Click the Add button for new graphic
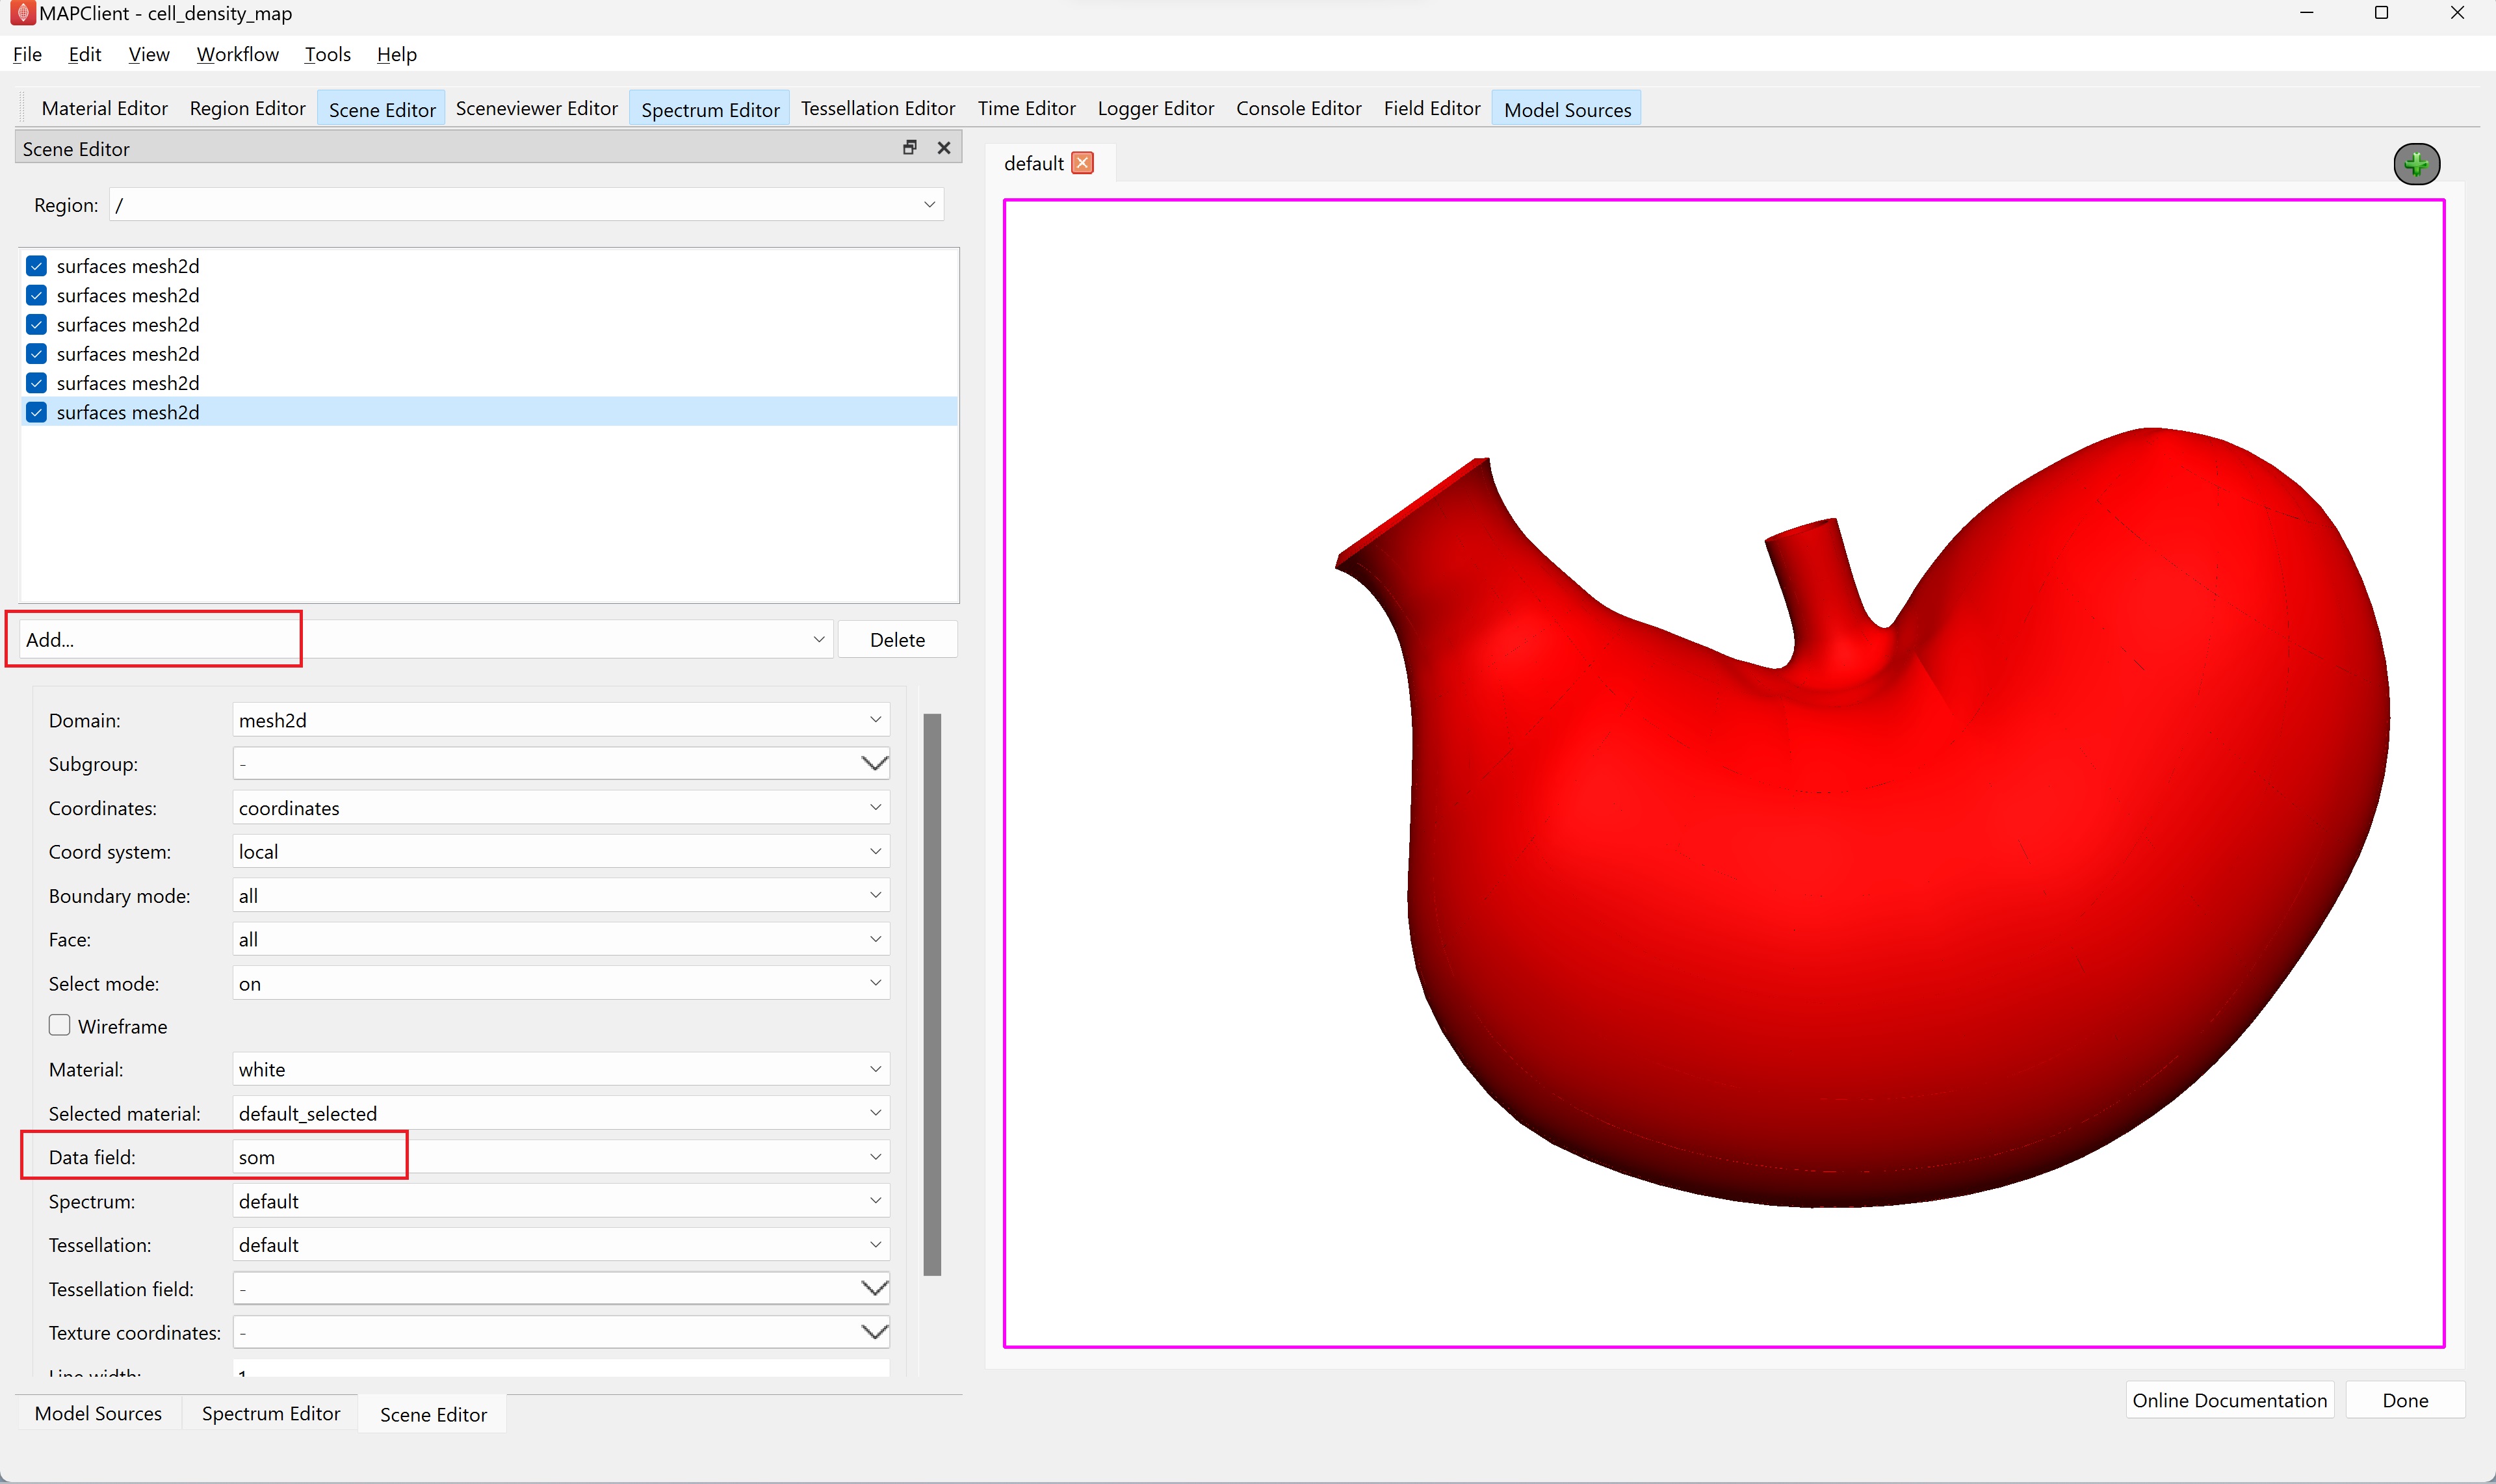2496x1484 pixels. 155,640
